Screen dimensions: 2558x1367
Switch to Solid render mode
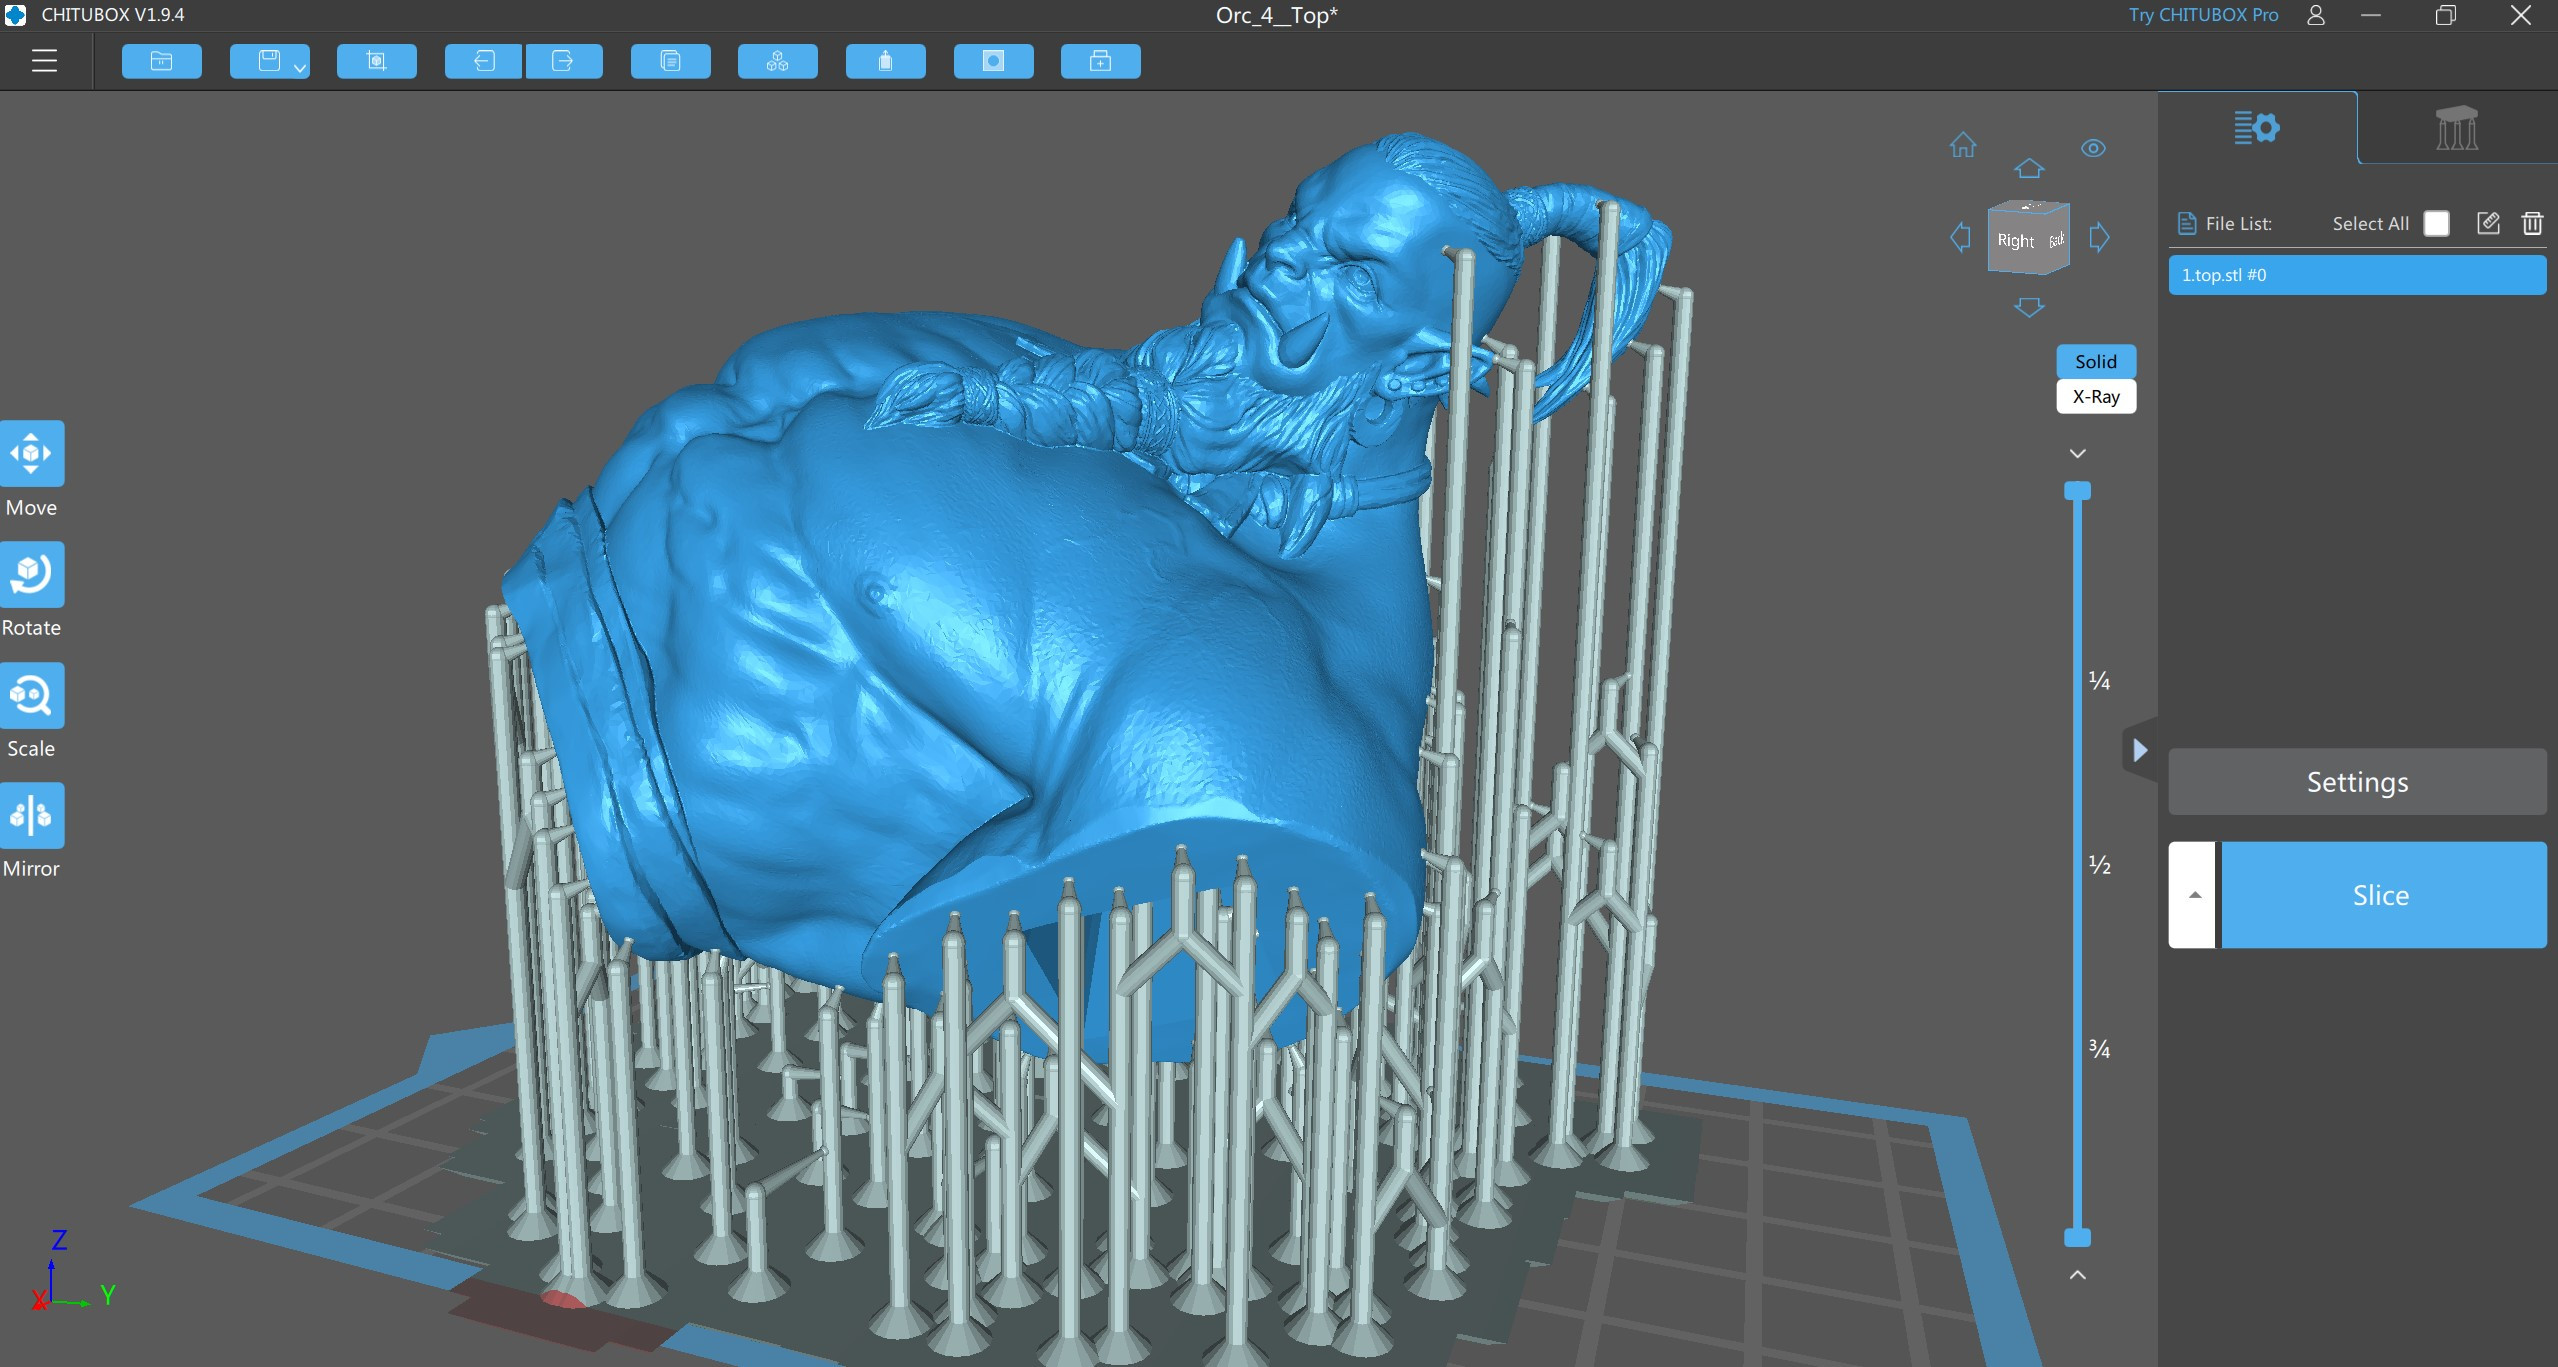pos(2096,361)
